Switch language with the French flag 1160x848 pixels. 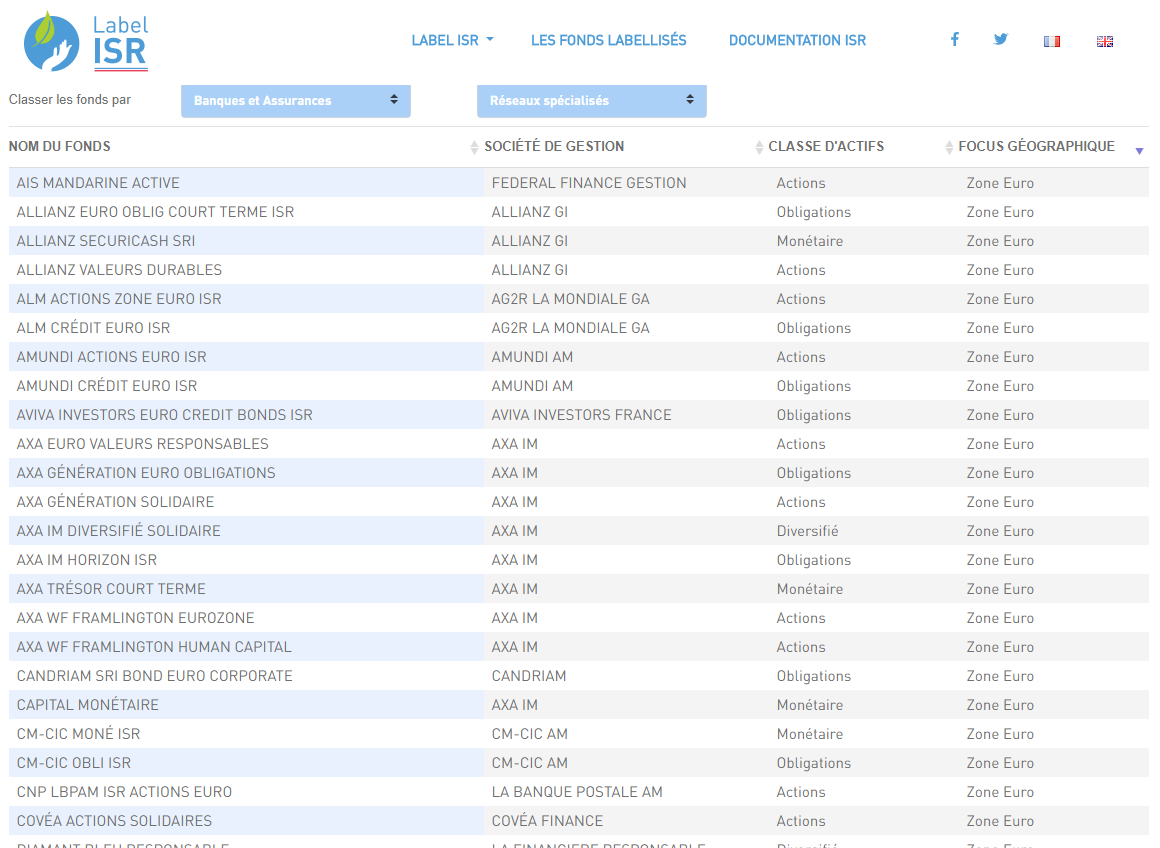click(x=1051, y=41)
